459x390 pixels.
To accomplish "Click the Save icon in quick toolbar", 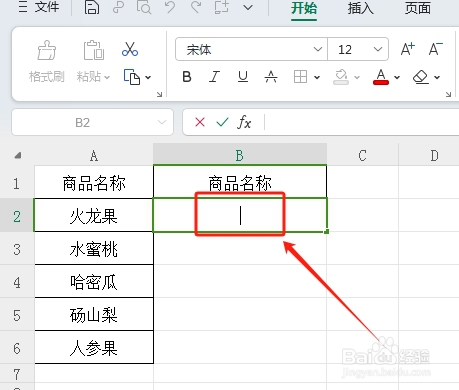I will [91, 7].
